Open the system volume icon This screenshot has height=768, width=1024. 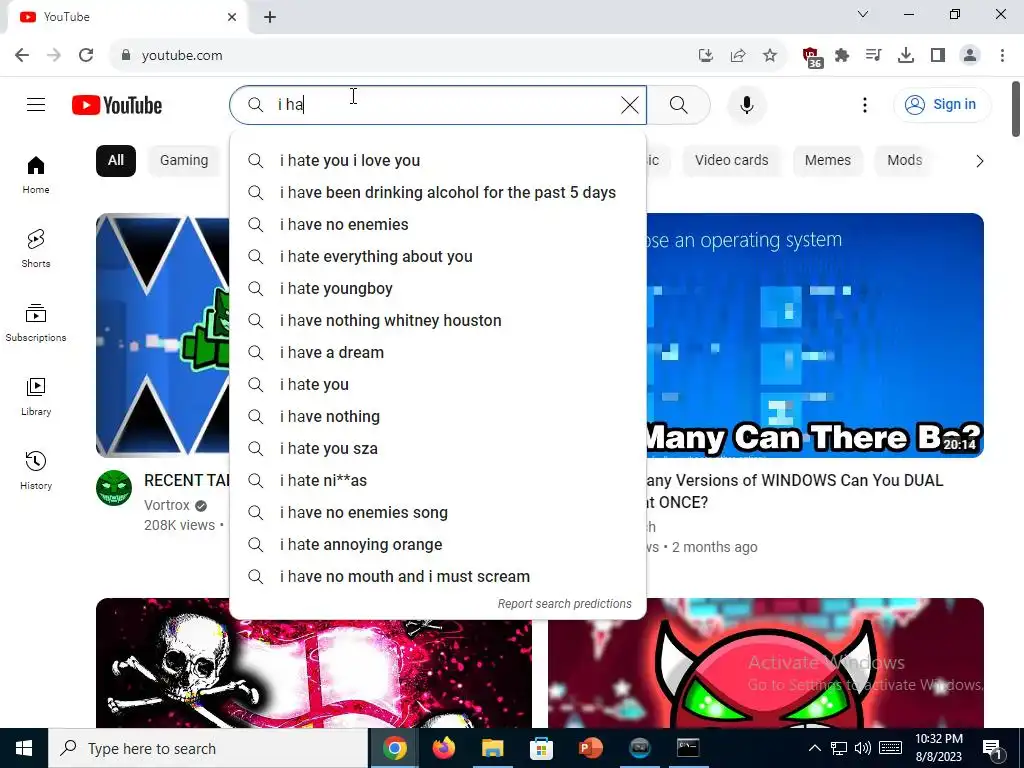863,748
